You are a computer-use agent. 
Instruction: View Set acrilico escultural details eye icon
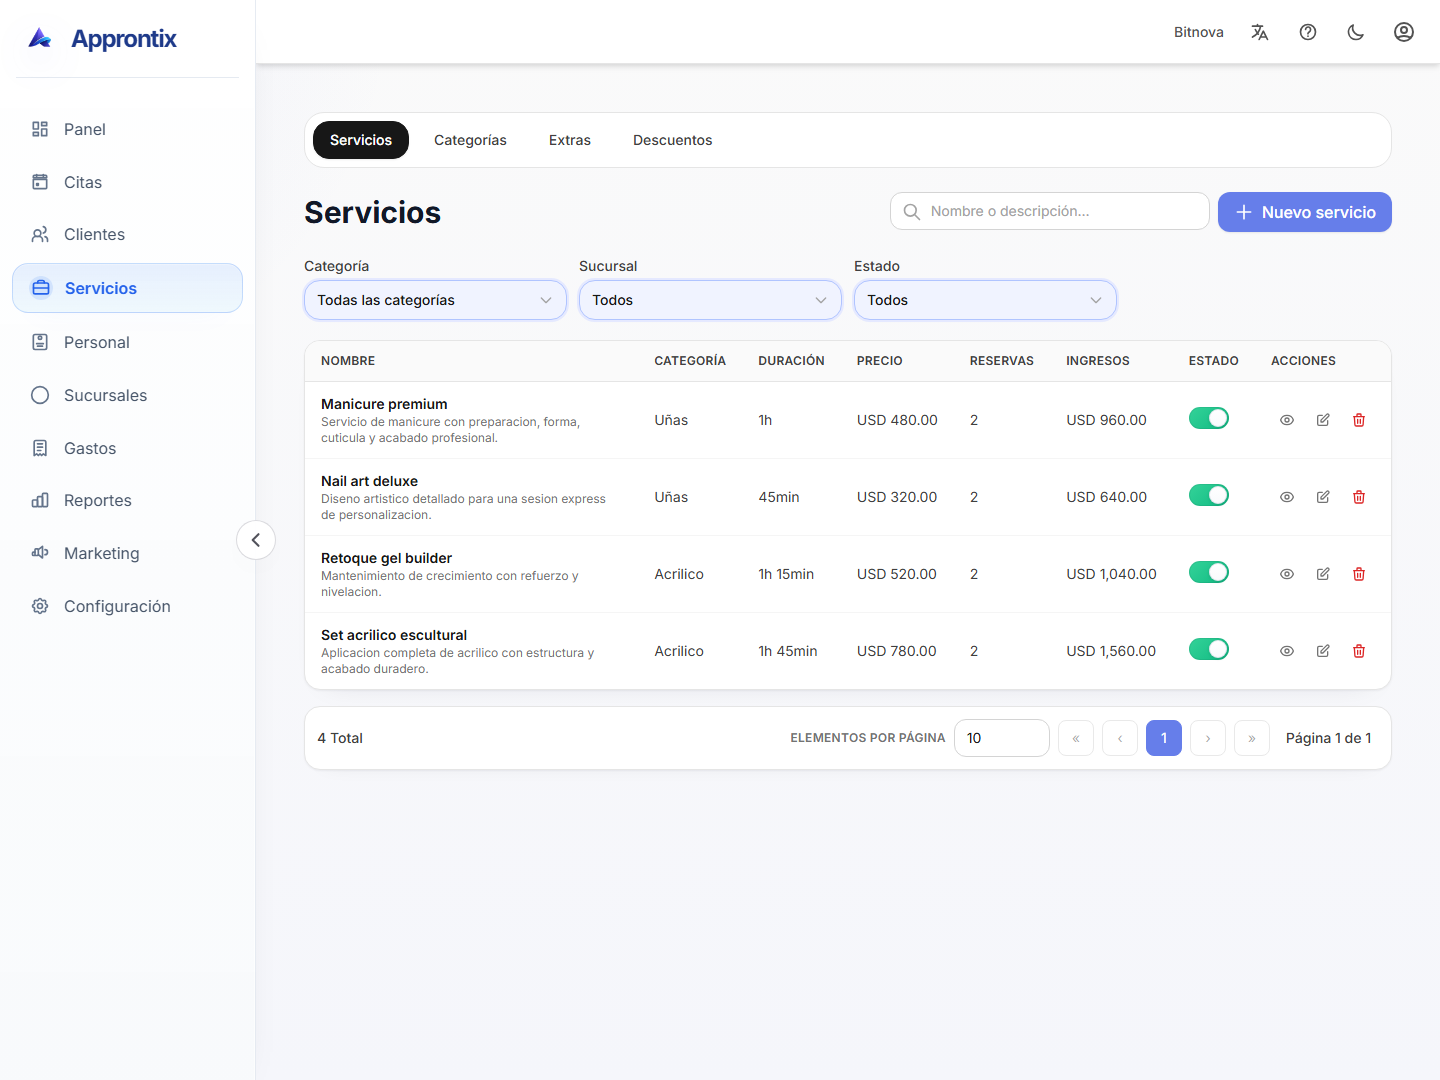click(1287, 651)
